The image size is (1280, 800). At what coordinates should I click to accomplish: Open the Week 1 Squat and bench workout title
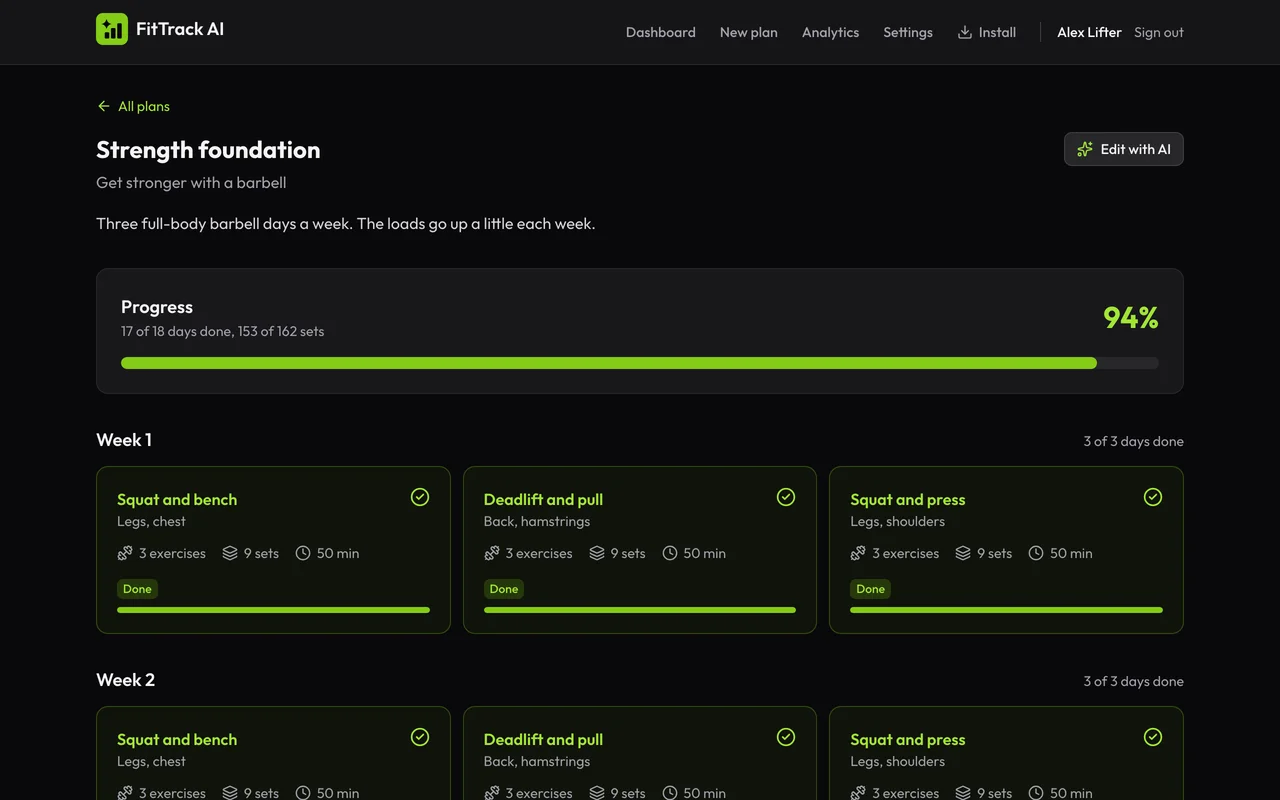click(x=177, y=499)
